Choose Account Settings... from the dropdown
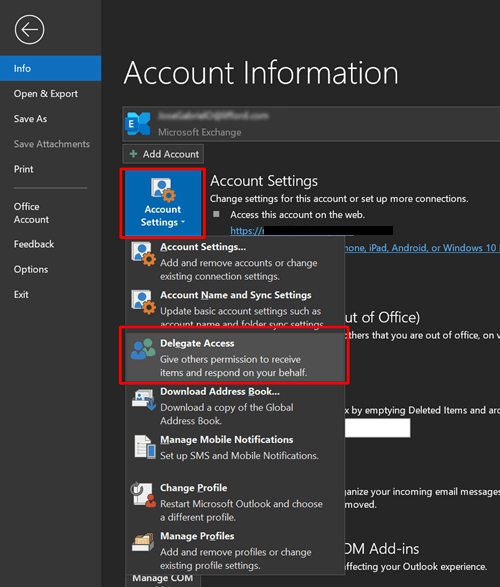The image size is (500, 587). click(235, 261)
